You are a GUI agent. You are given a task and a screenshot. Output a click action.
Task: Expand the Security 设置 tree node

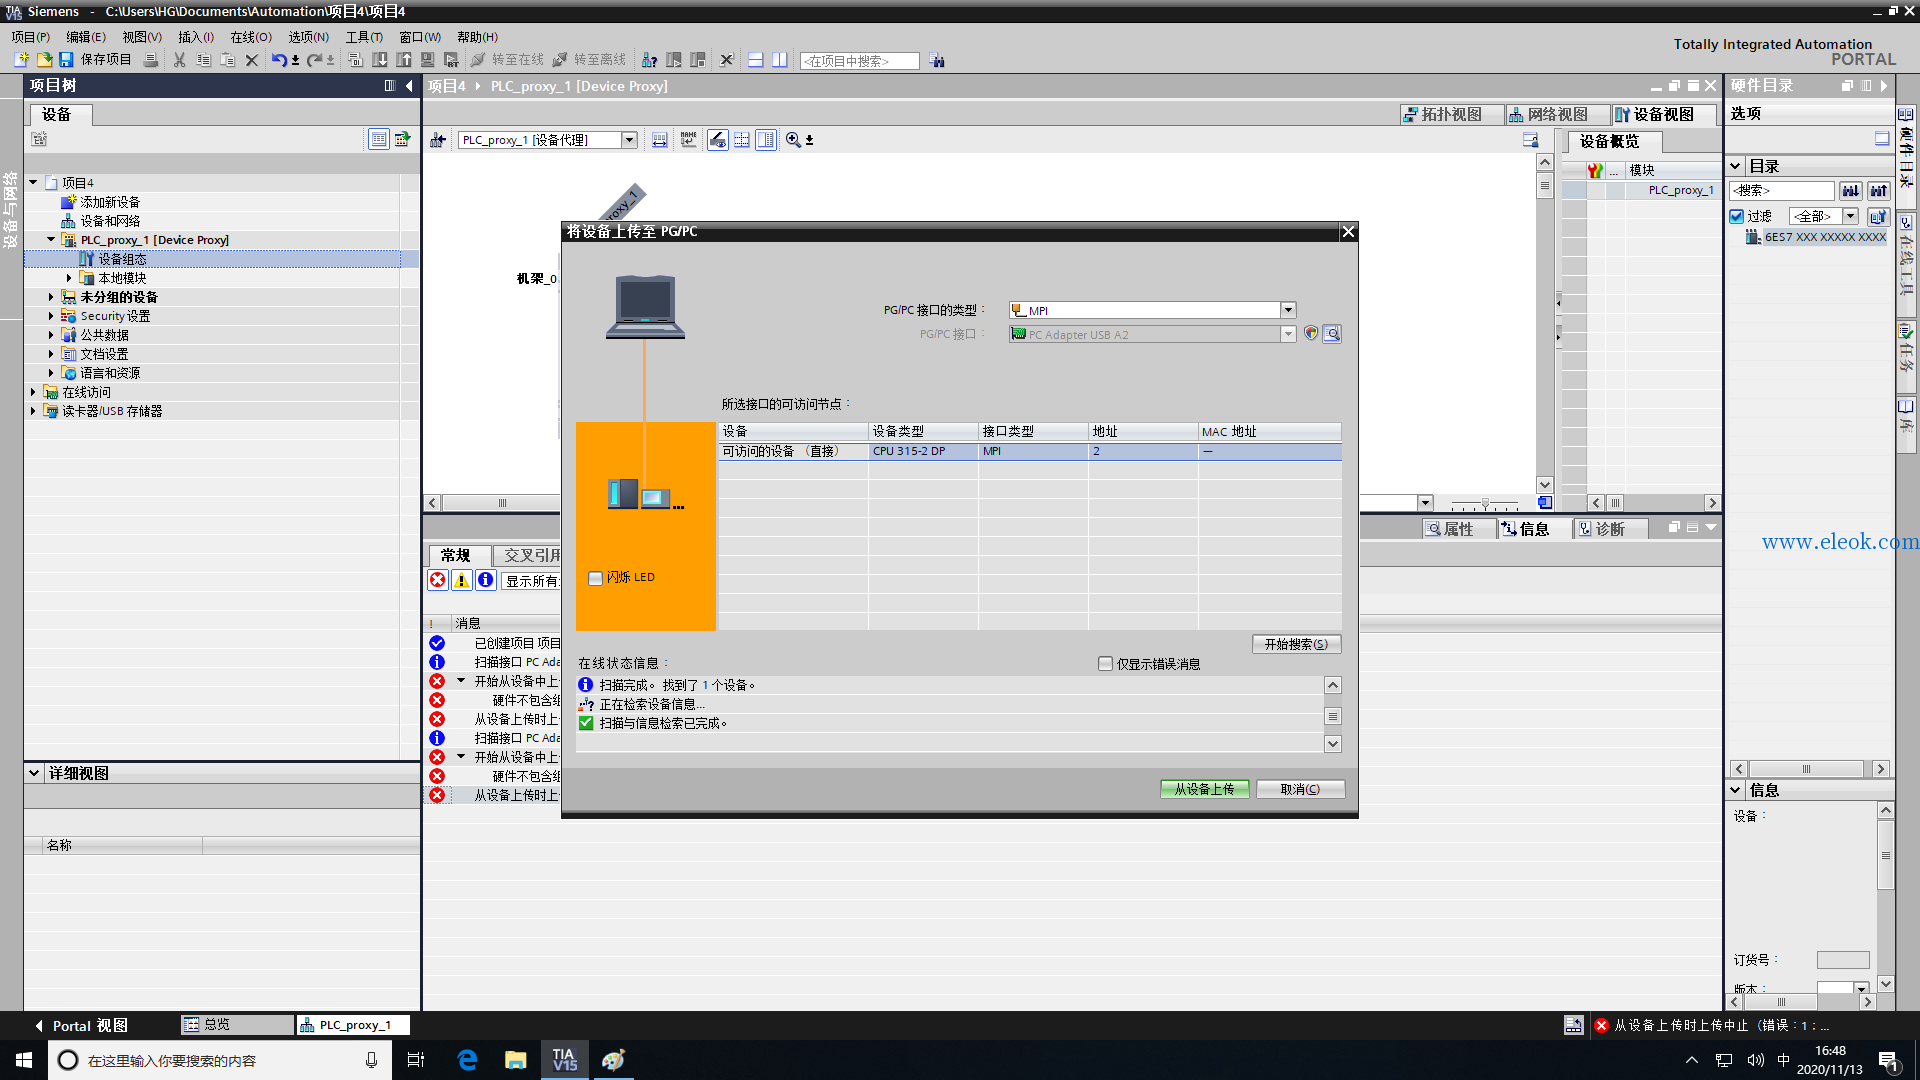coord(51,316)
